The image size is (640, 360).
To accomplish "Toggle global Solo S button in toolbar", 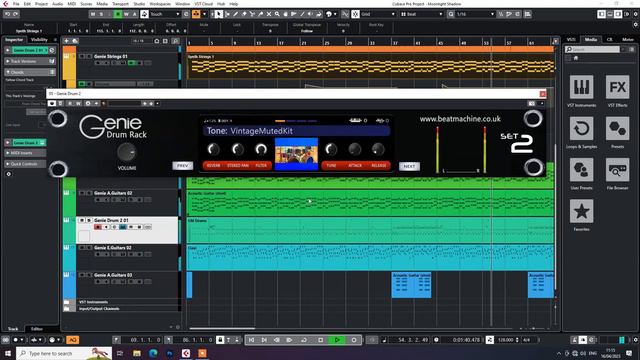I will [x=101, y=14].
